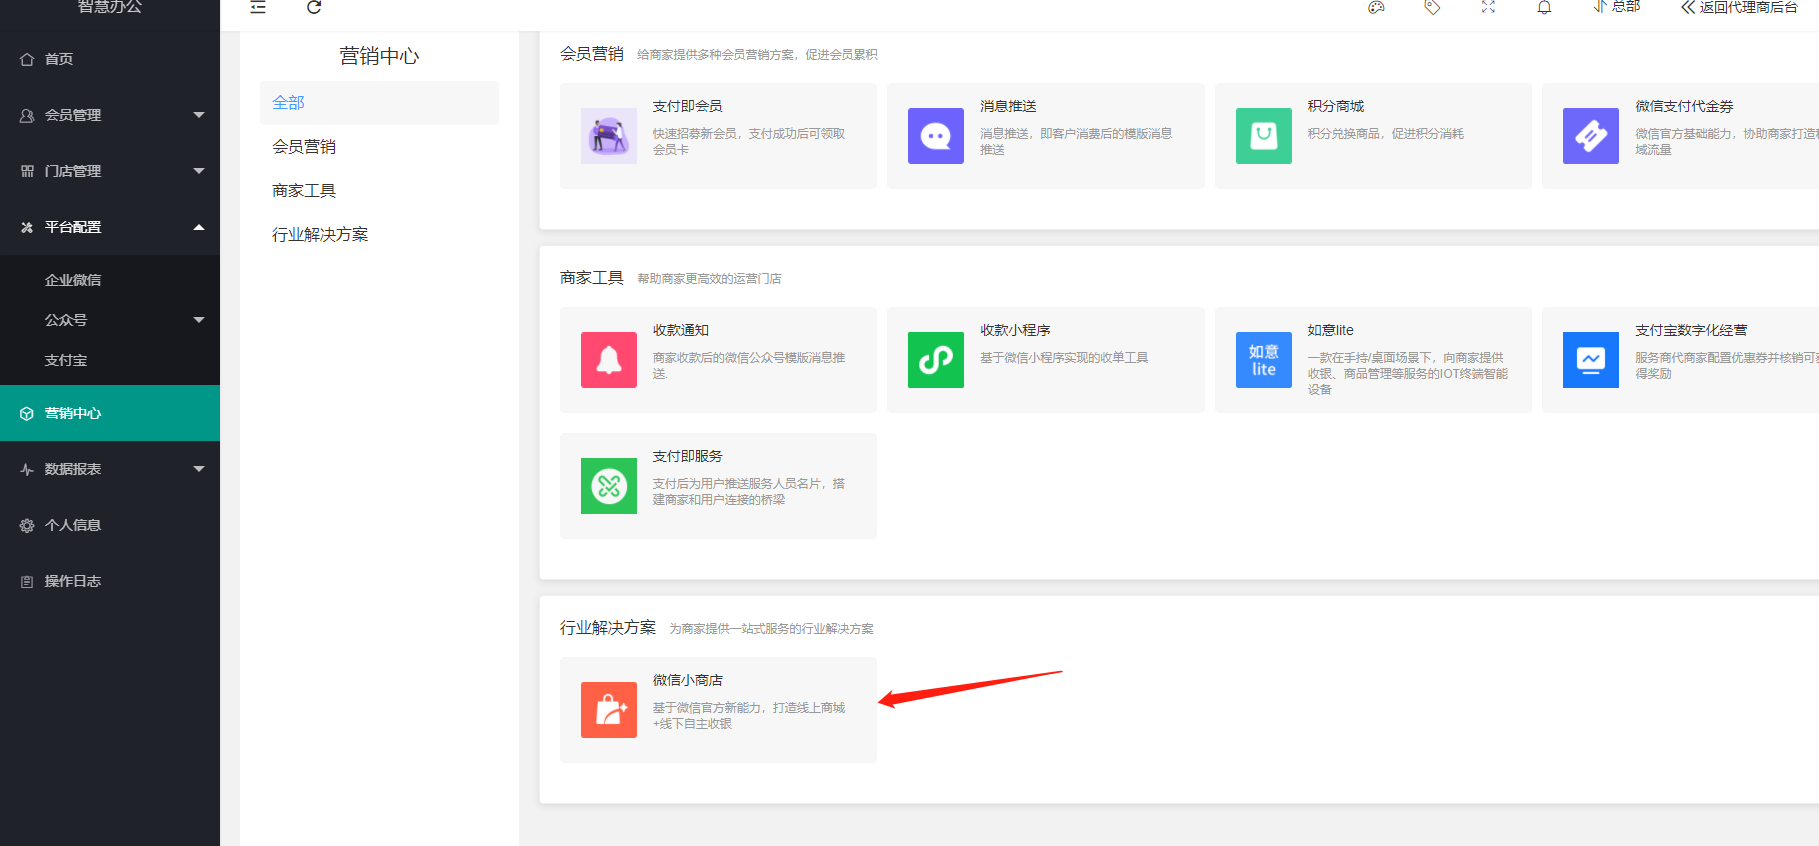
Task: Click the 支付即服务 green icon
Action: tap(608, 485)
